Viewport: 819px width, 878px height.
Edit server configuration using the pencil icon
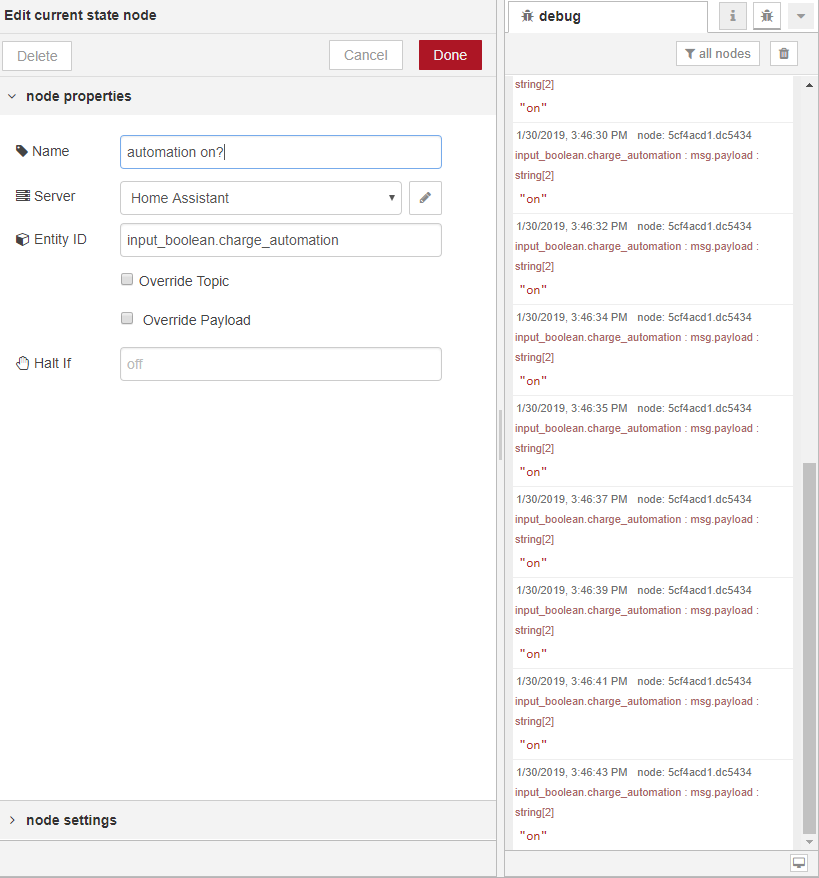click(425, 197)
